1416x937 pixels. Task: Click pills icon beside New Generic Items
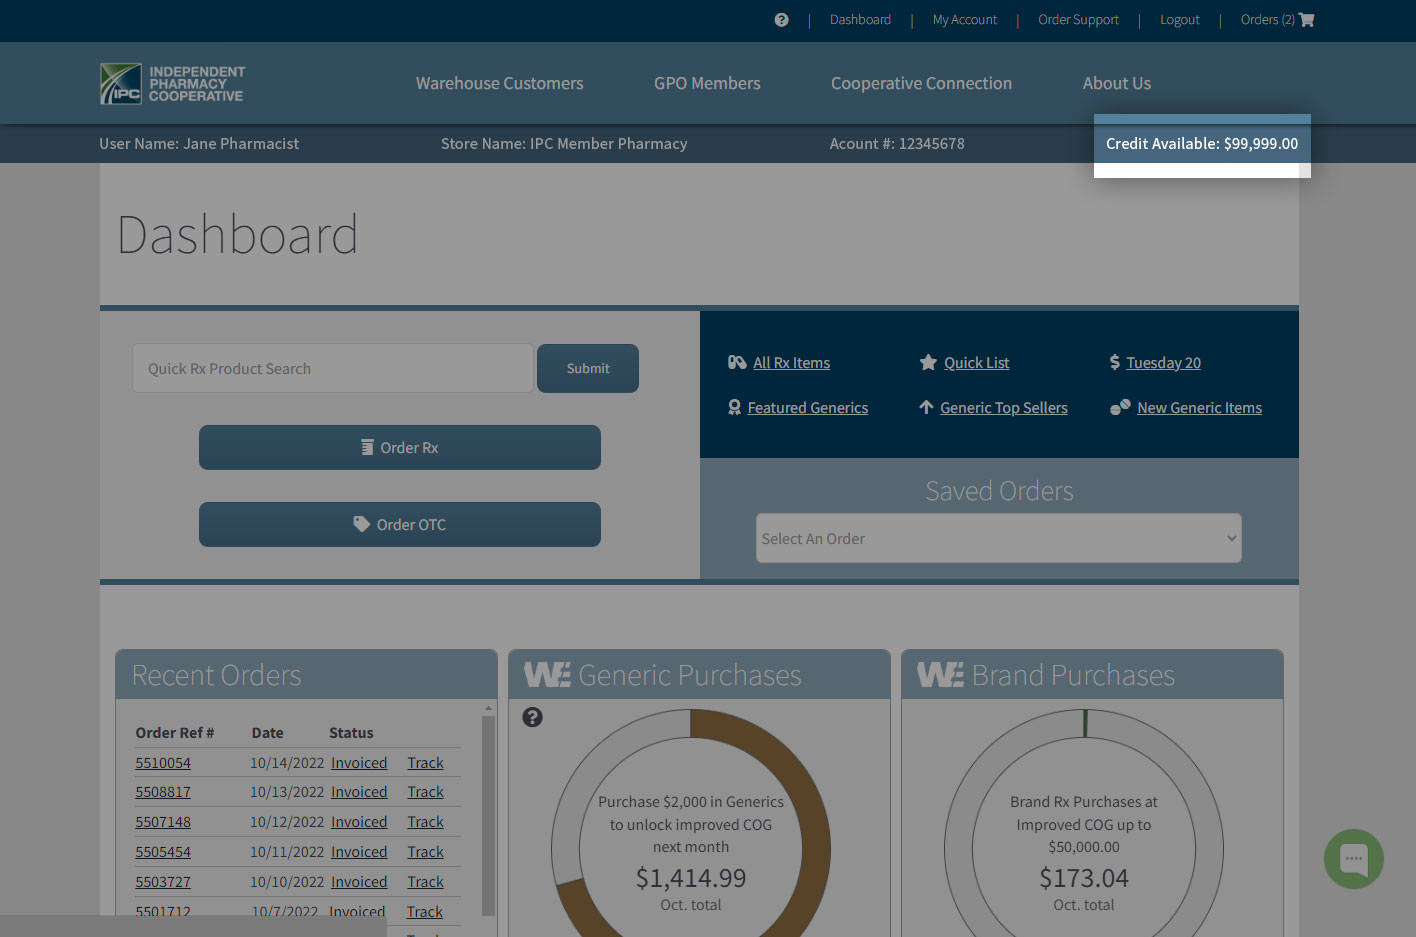click(1120, 407)
